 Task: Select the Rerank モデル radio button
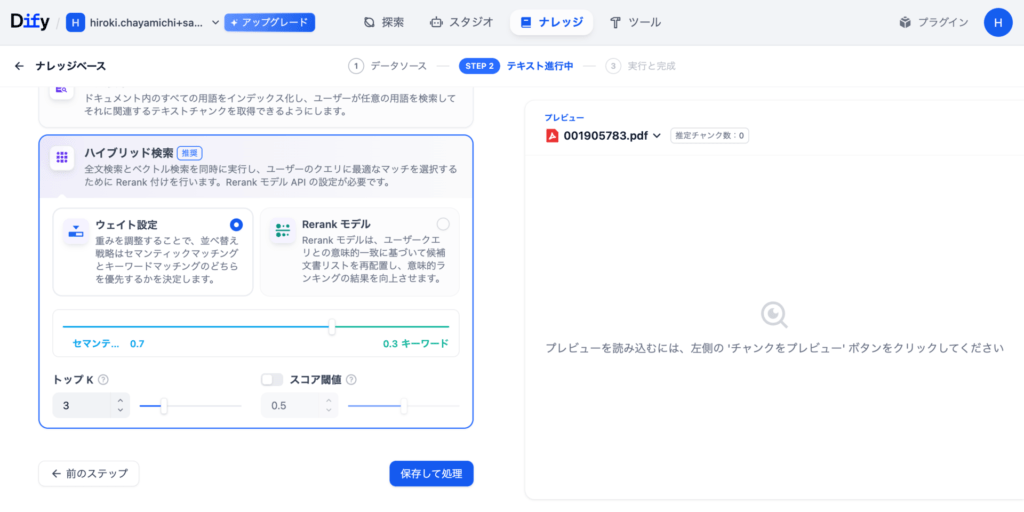[x=443, y=225]
